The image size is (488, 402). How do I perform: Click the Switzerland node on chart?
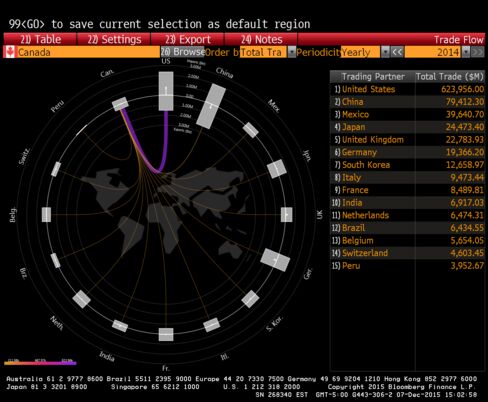point(56,169)
